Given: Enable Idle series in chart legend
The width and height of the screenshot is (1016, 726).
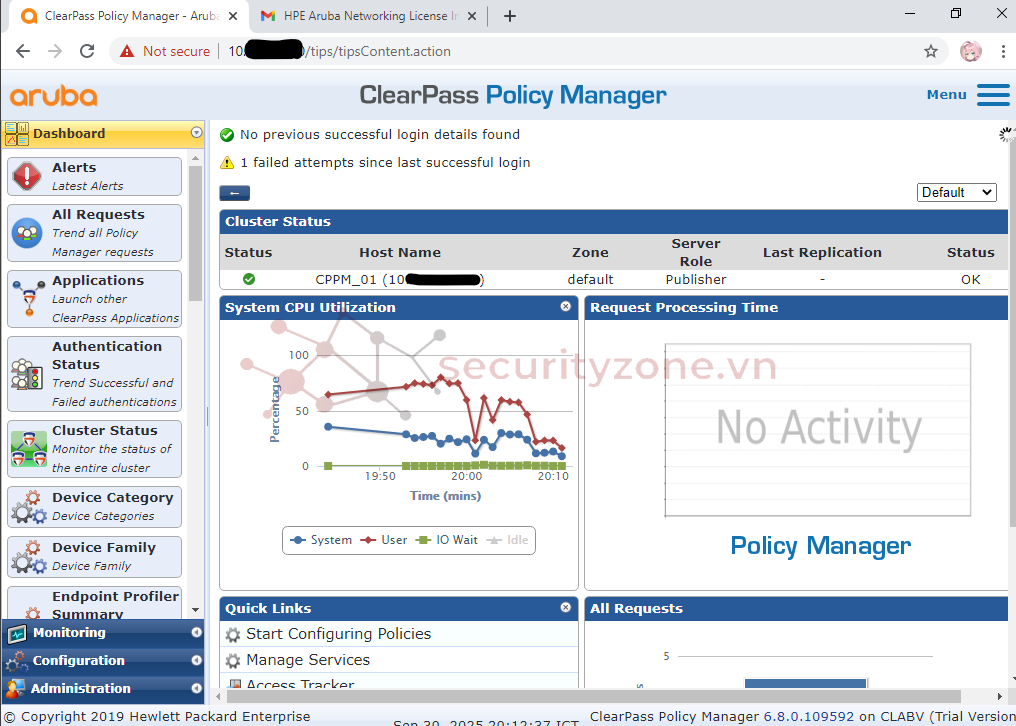Looking at the screenshot, I should click(508, 540).
